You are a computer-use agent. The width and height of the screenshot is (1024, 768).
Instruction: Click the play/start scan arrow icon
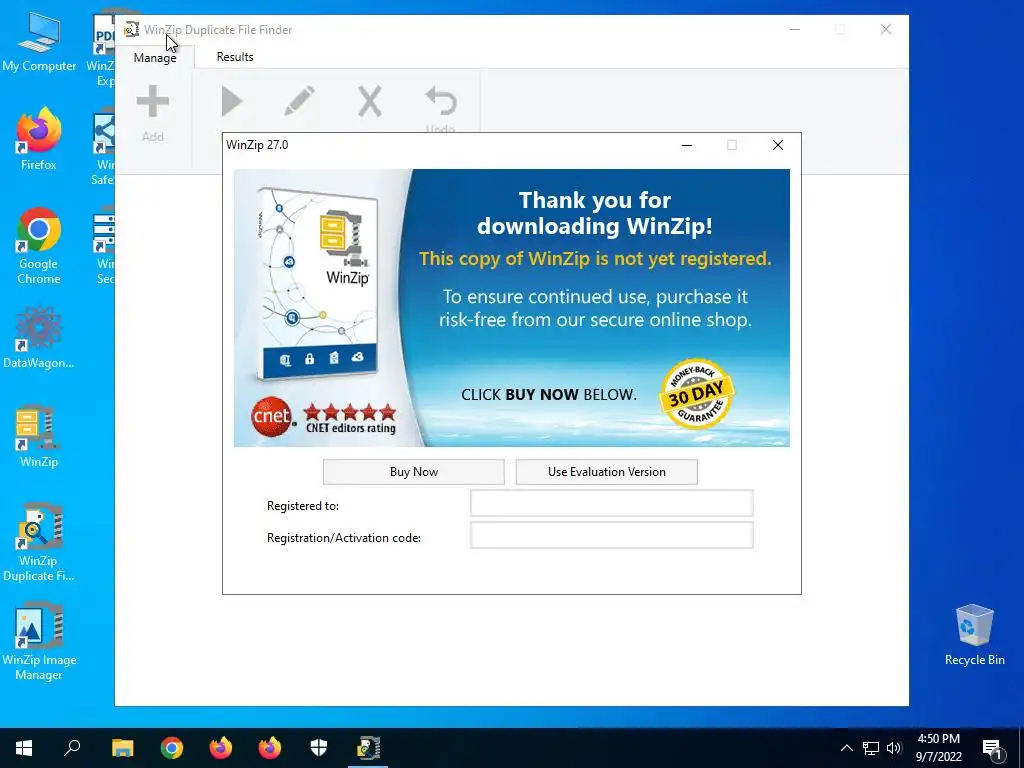[x=231, y=102]
